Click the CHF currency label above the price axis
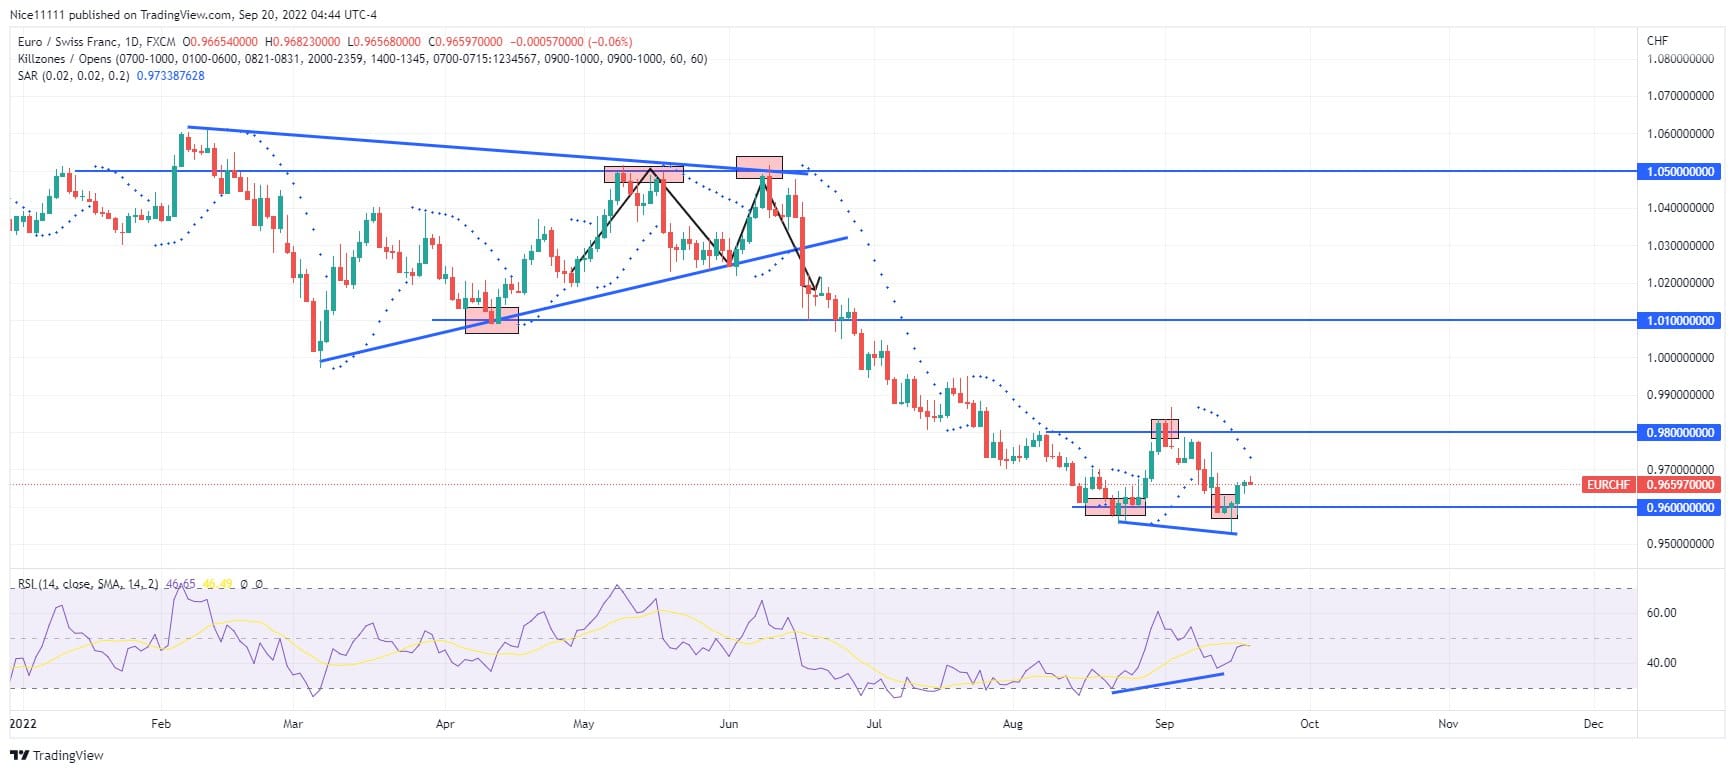The height and width of the screenshot is (773, 1735). [x=1657, y=41]
